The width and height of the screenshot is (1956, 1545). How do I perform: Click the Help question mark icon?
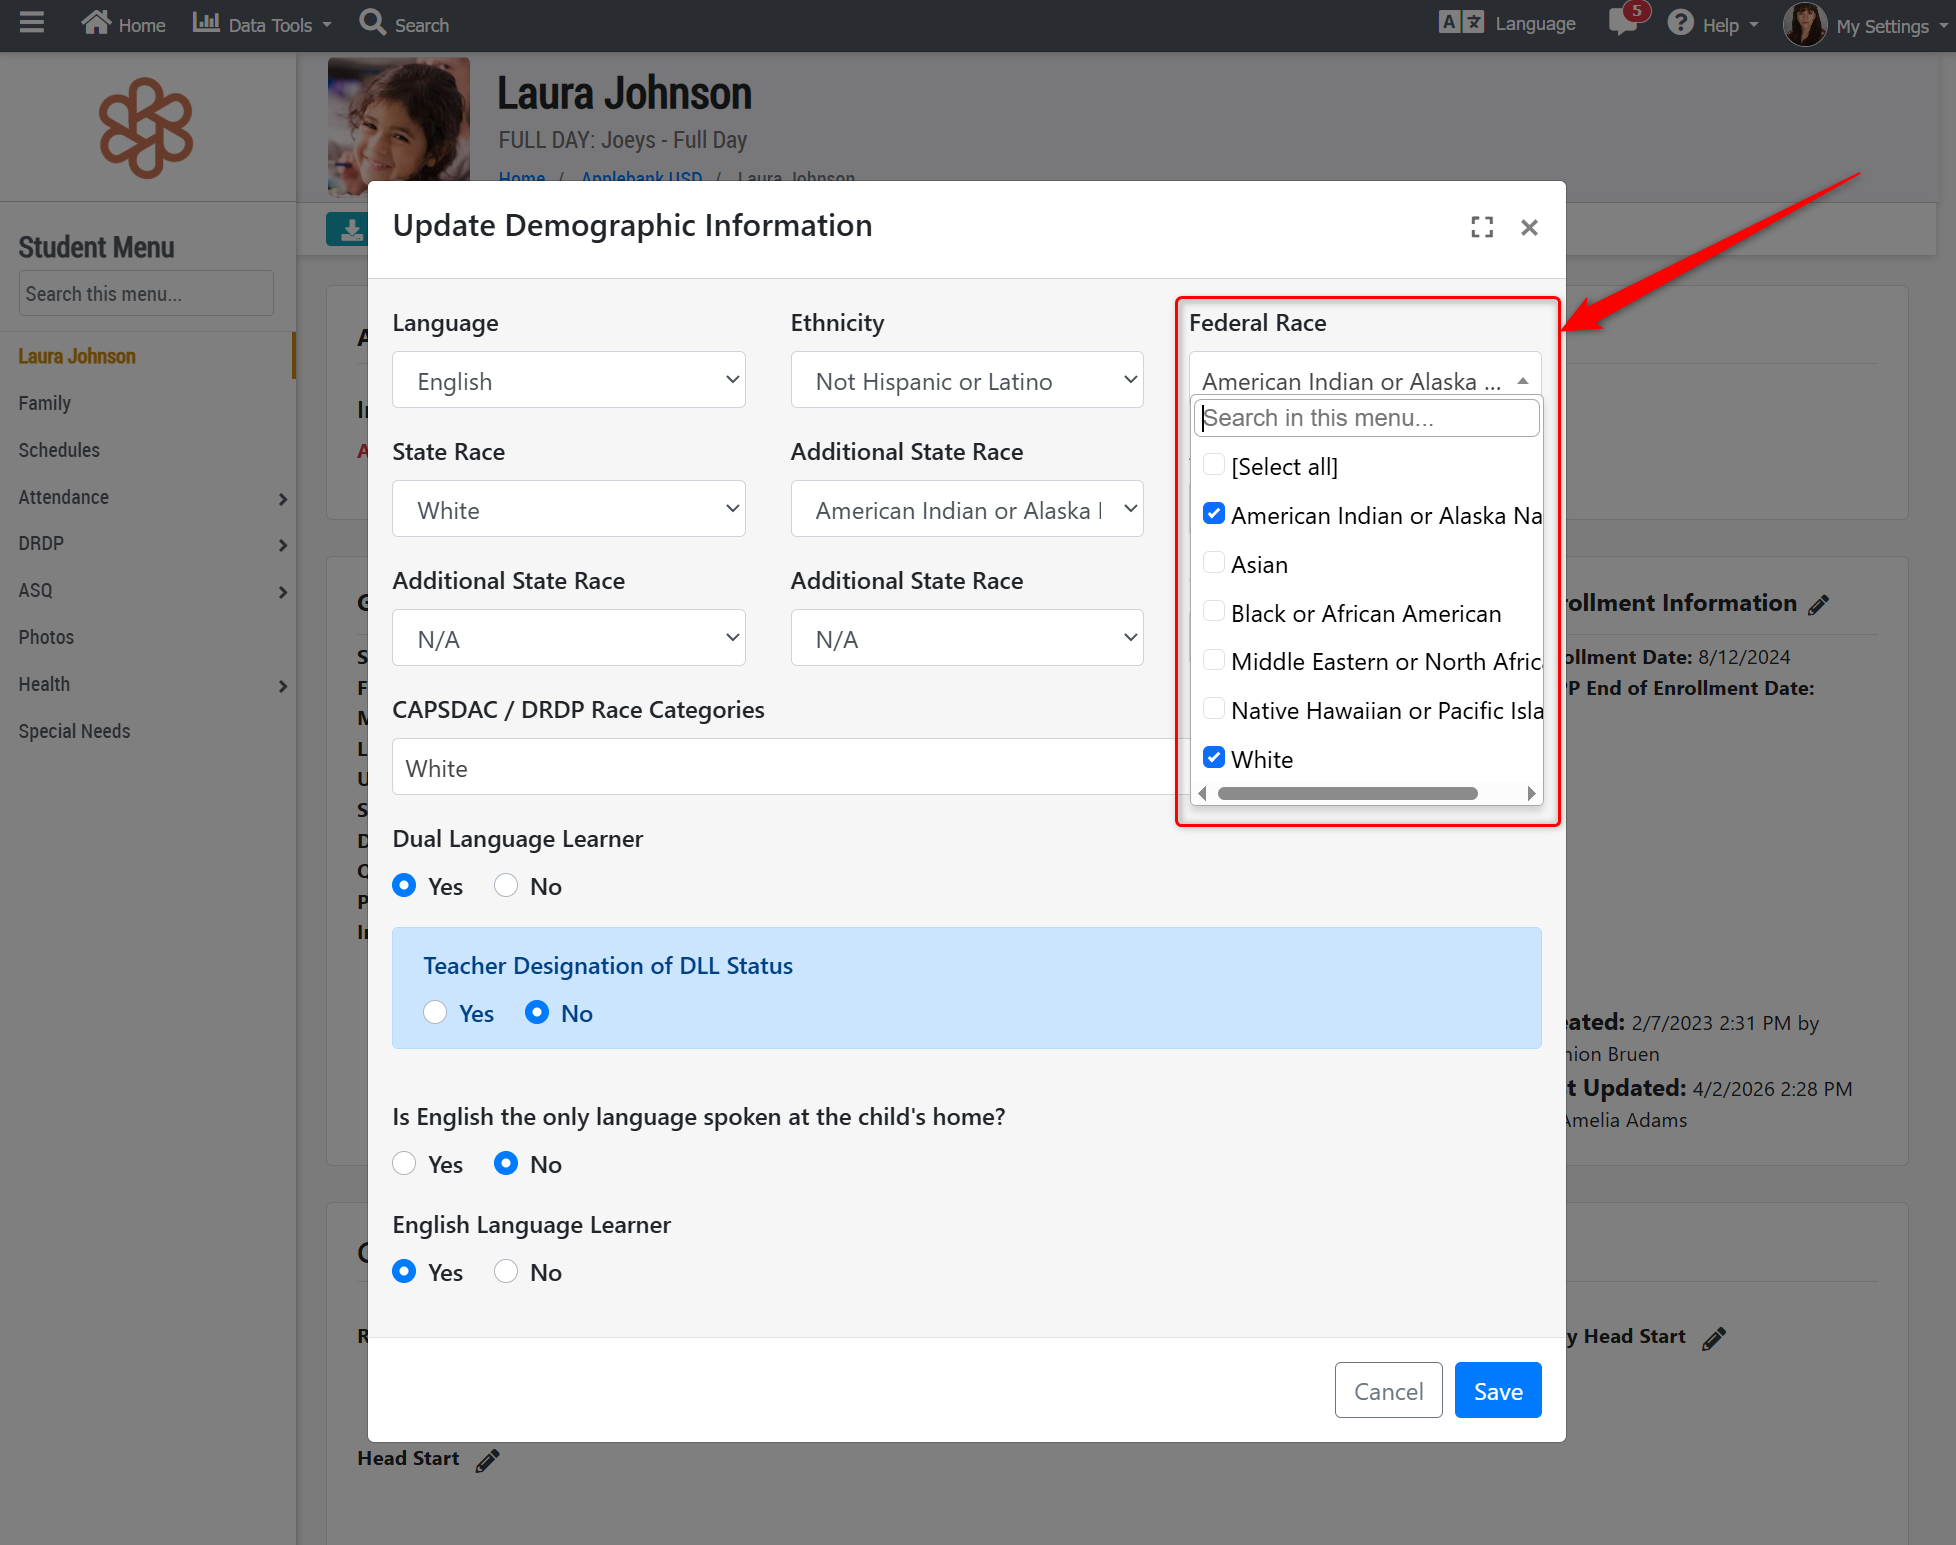1680,22
